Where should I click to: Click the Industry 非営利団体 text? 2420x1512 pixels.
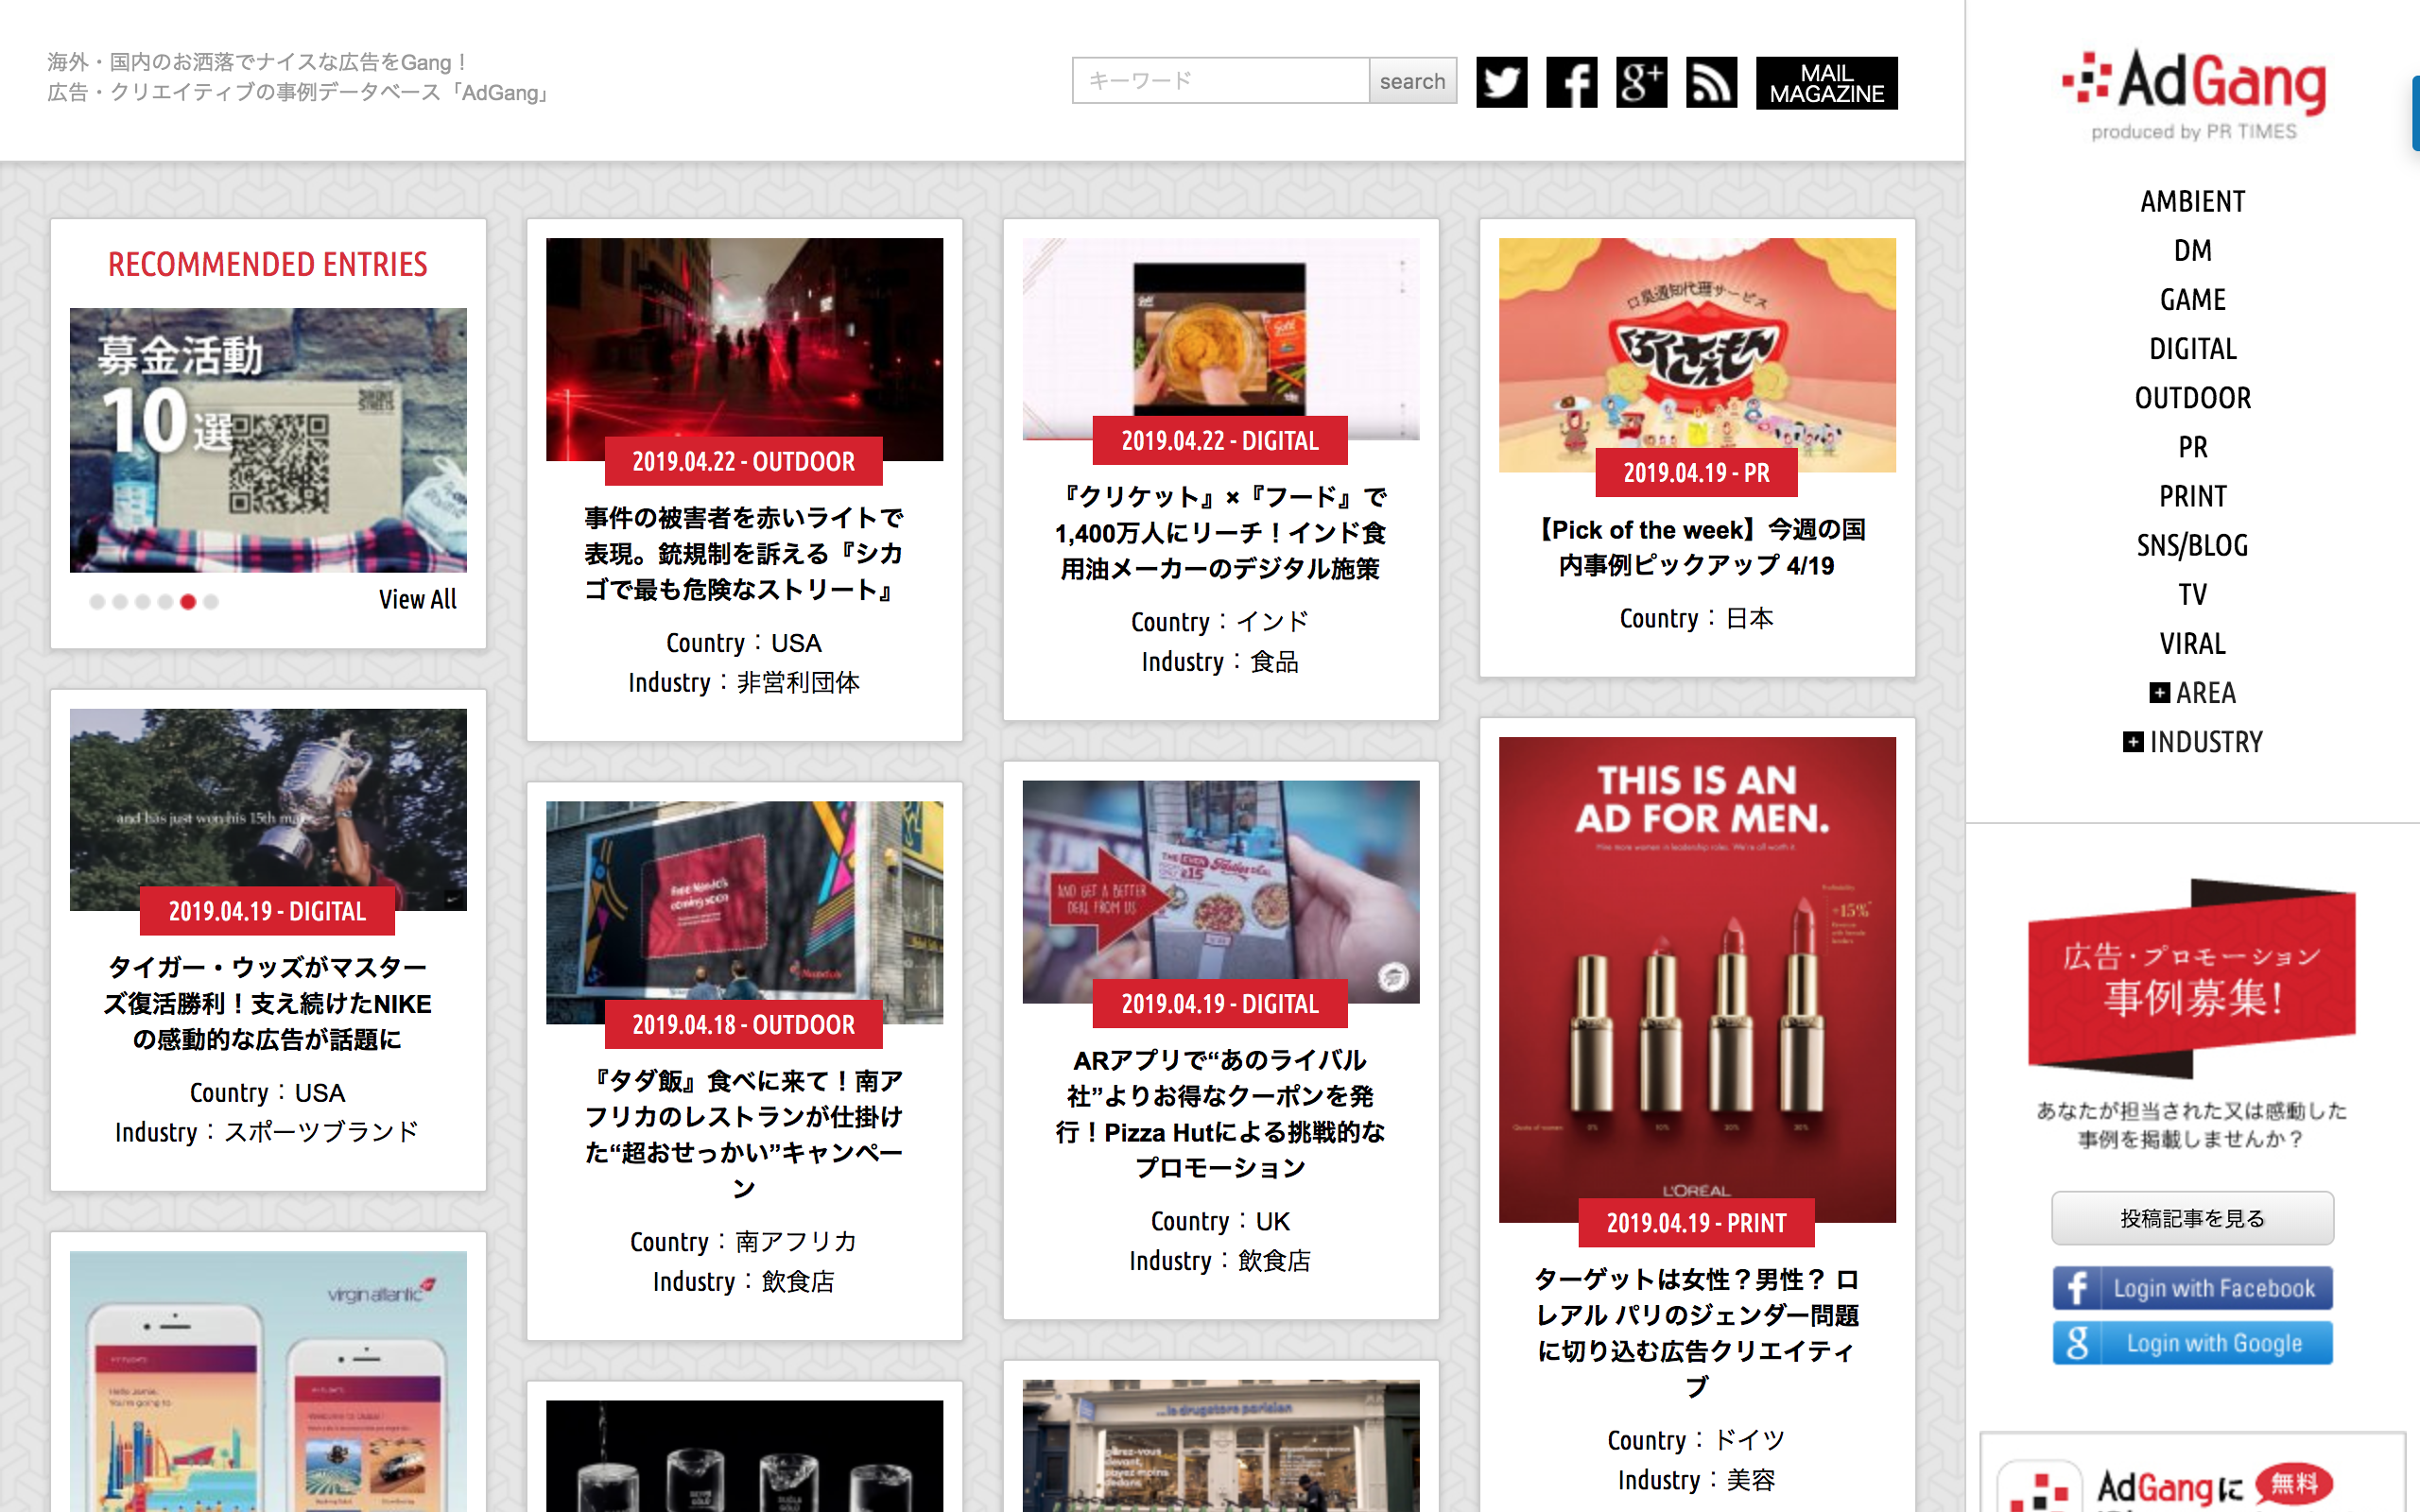[x=744, y=682]
